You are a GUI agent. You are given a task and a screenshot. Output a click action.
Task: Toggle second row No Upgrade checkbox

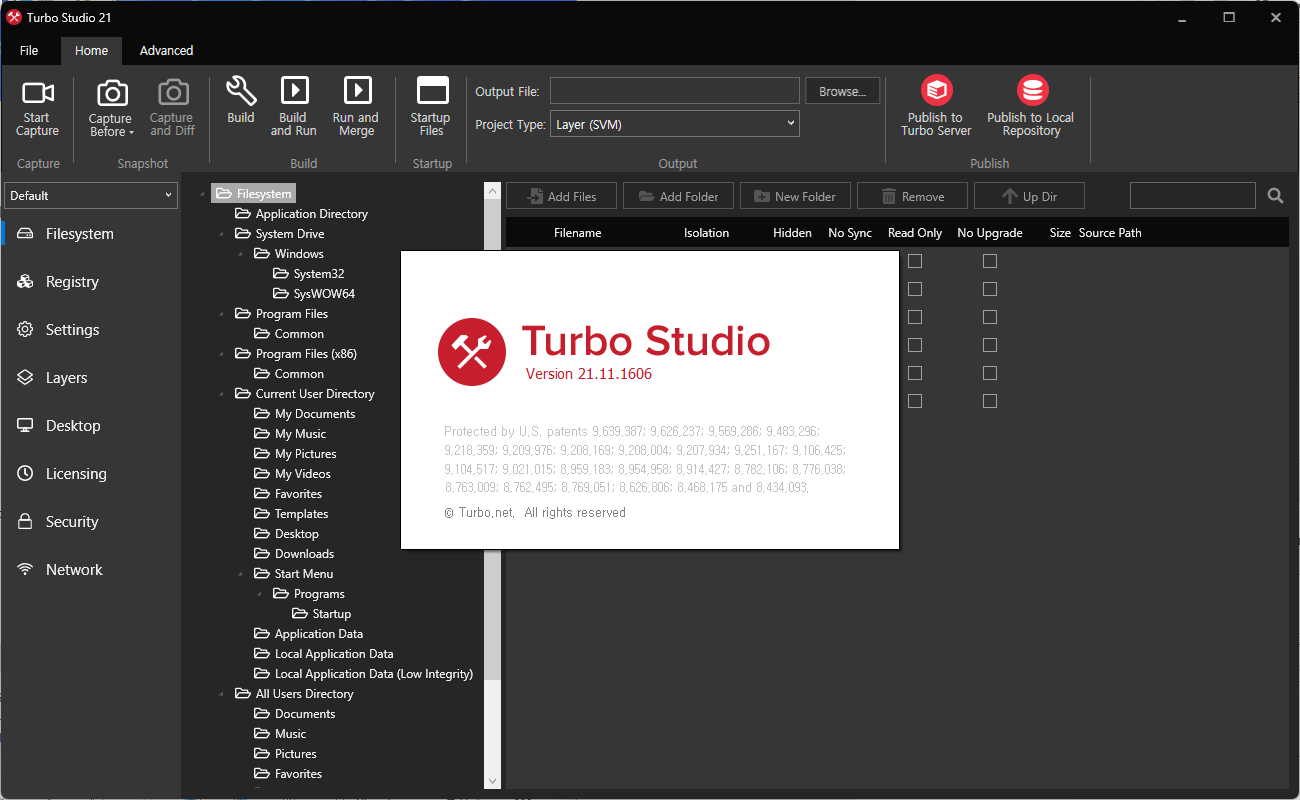pos(990,289)
